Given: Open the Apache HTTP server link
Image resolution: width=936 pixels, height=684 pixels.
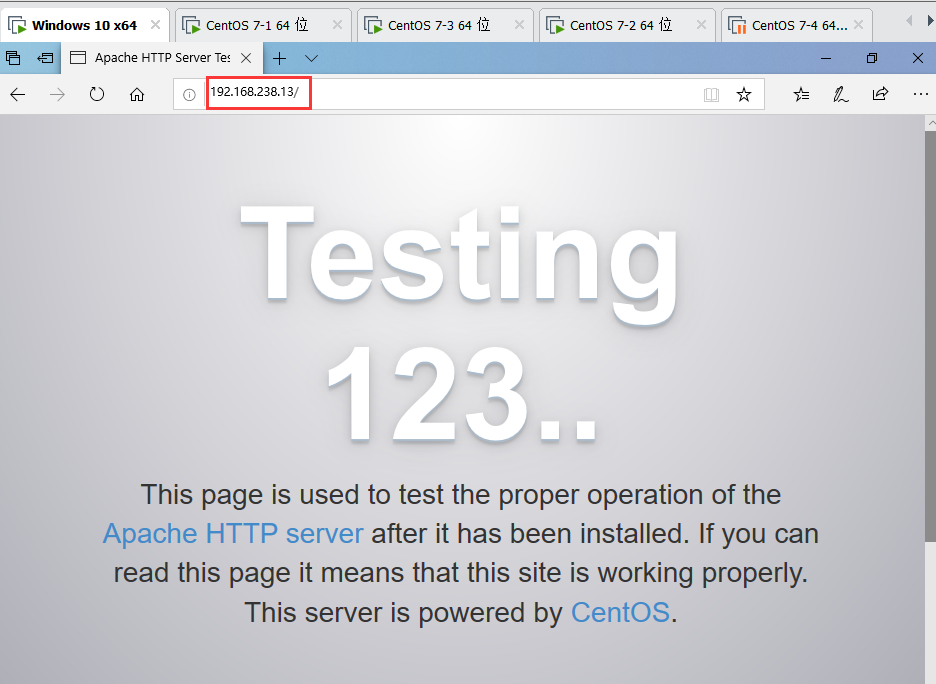Looking at the screenshot, I should [x=233, y=534].
